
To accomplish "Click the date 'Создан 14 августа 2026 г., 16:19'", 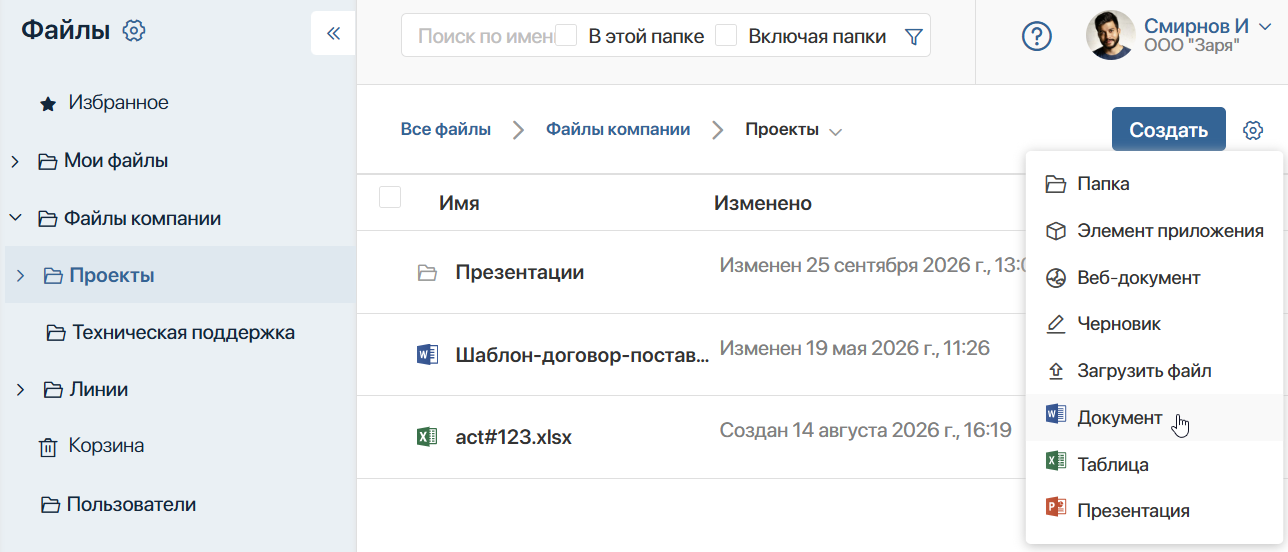I will click(866, 430).
